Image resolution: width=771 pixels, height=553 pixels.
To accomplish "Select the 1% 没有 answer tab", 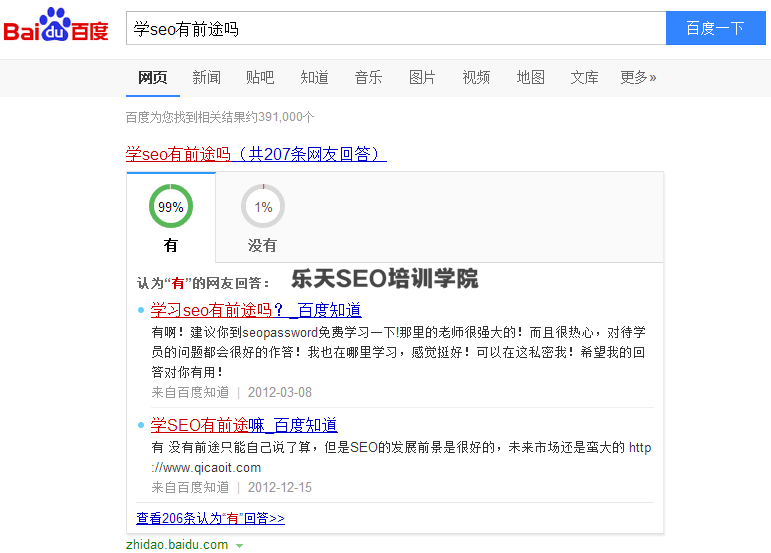I will point(263,218).
